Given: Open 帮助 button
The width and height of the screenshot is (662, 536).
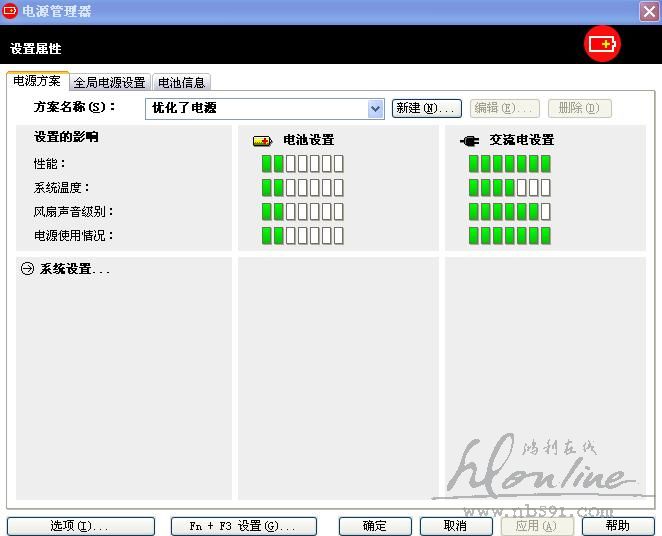Looking at the screenshot, I should point(618,526).
